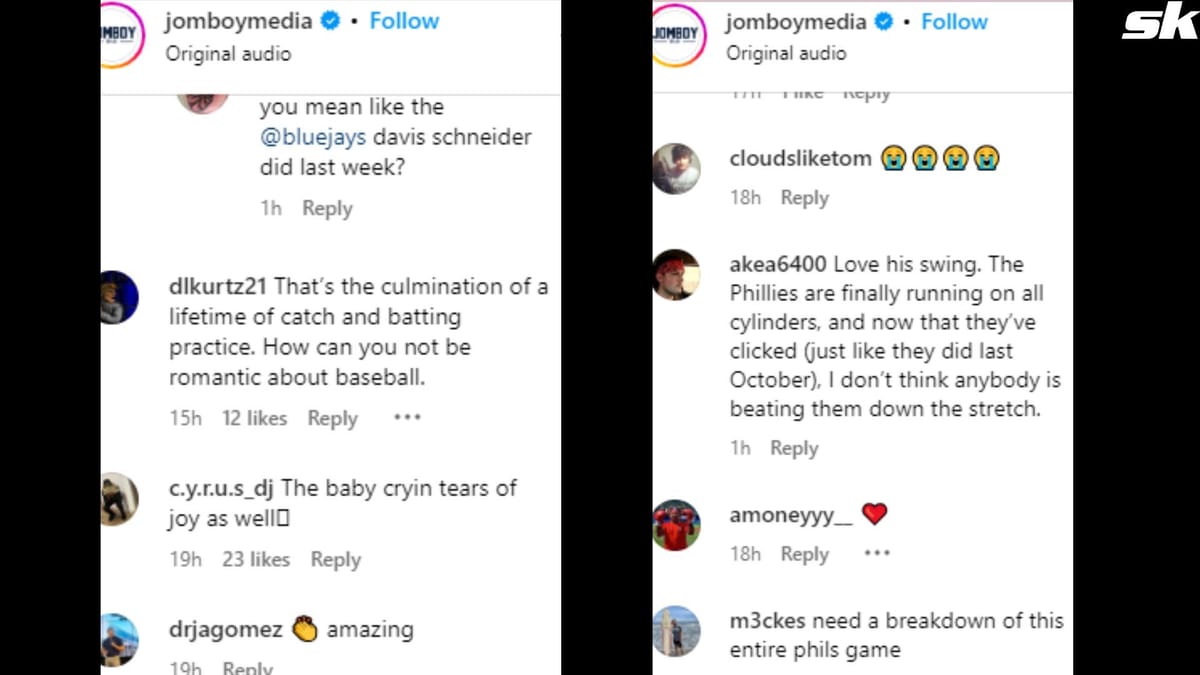
Task: Open dlkurtz21's profile avatar
Action: point(119,297)
